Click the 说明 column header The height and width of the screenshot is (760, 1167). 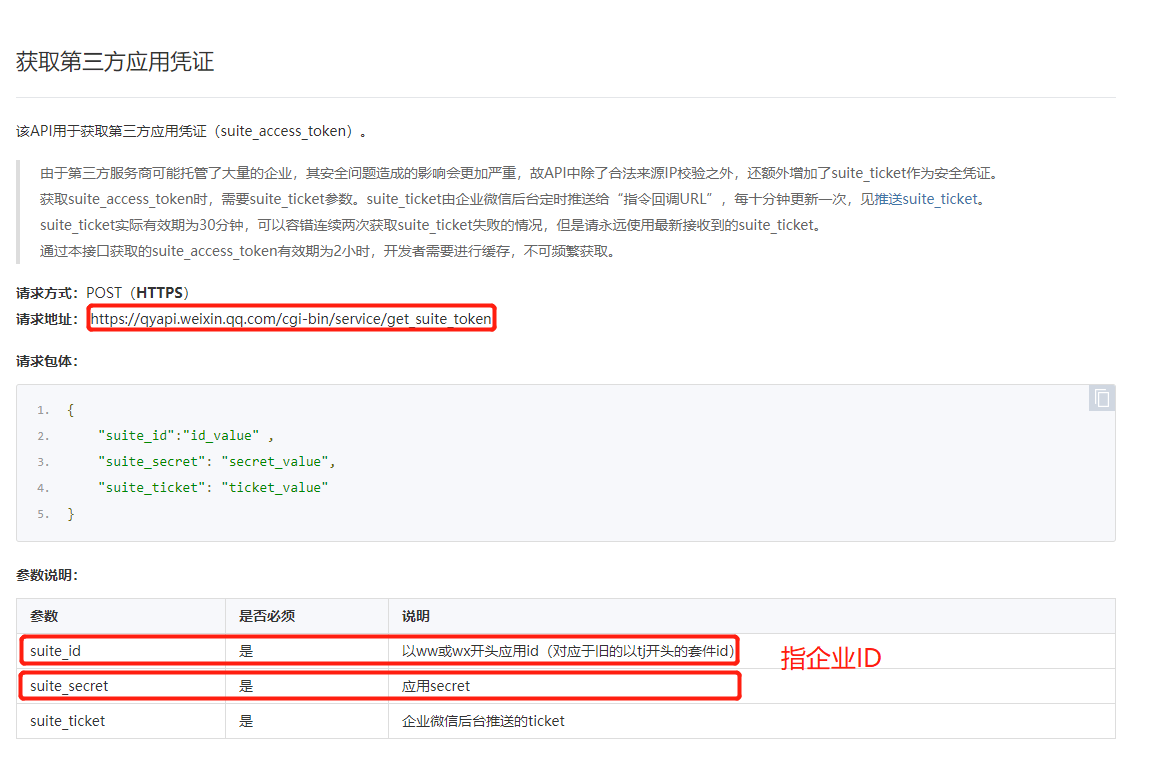[x=752, y=616]
